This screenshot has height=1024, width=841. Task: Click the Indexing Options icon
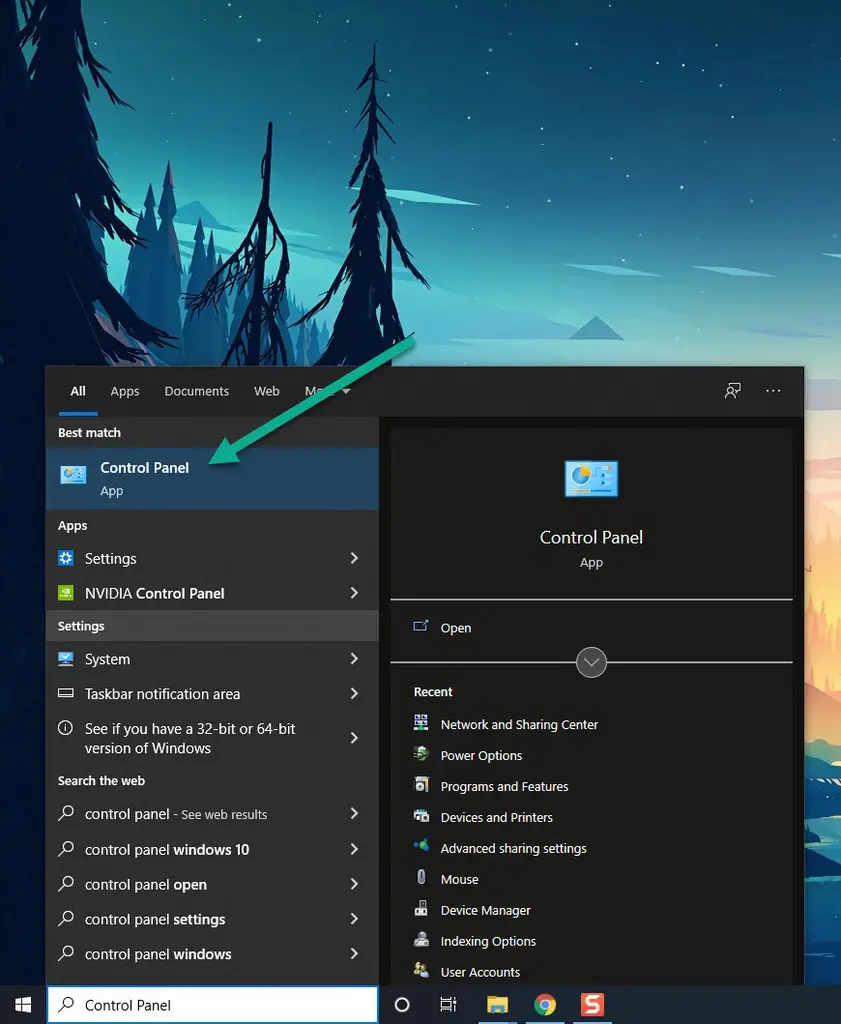[x=421, y=939]
